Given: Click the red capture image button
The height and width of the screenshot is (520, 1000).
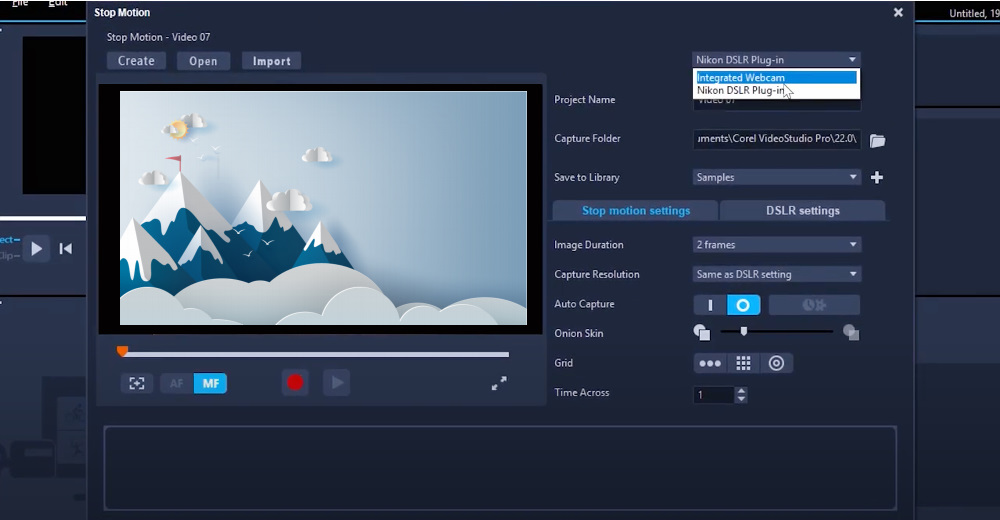Looking at the screenshot, I should 295,383.
